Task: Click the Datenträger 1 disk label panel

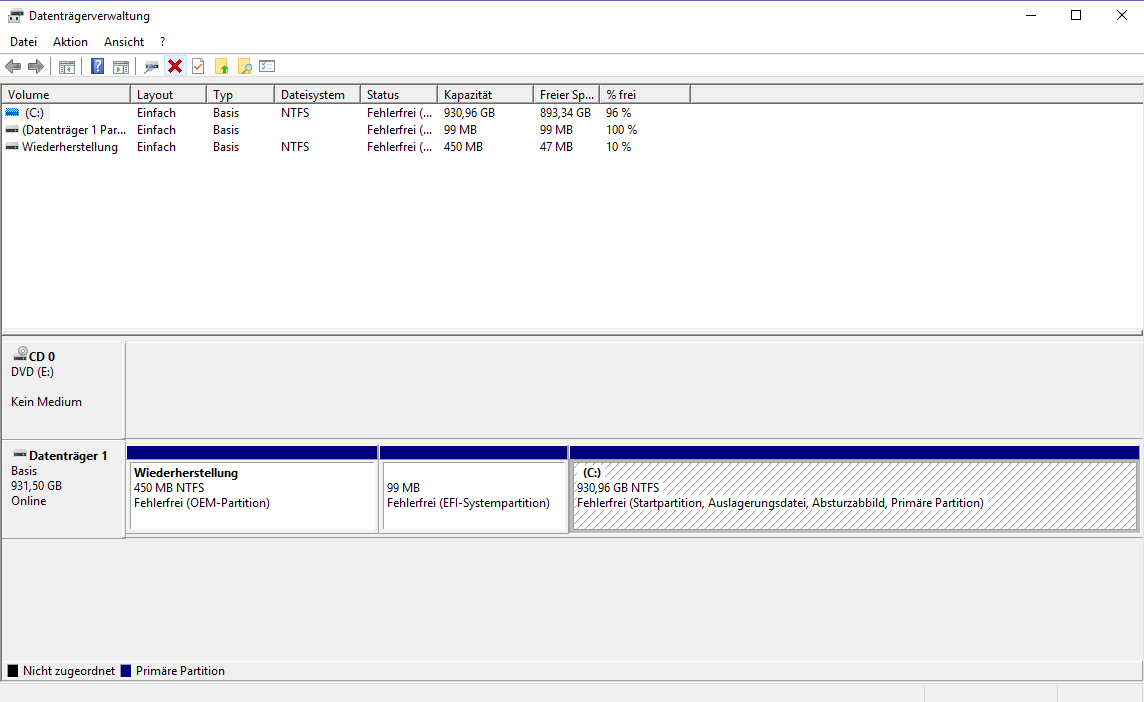Action: click(x=63, y=489)
